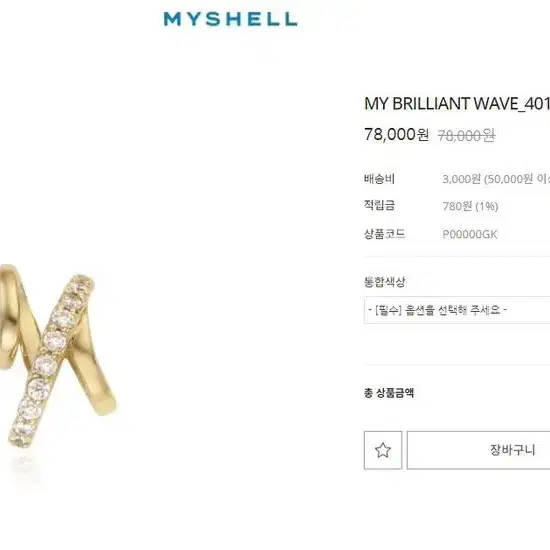Click the struck-through original price

[466, 135]
